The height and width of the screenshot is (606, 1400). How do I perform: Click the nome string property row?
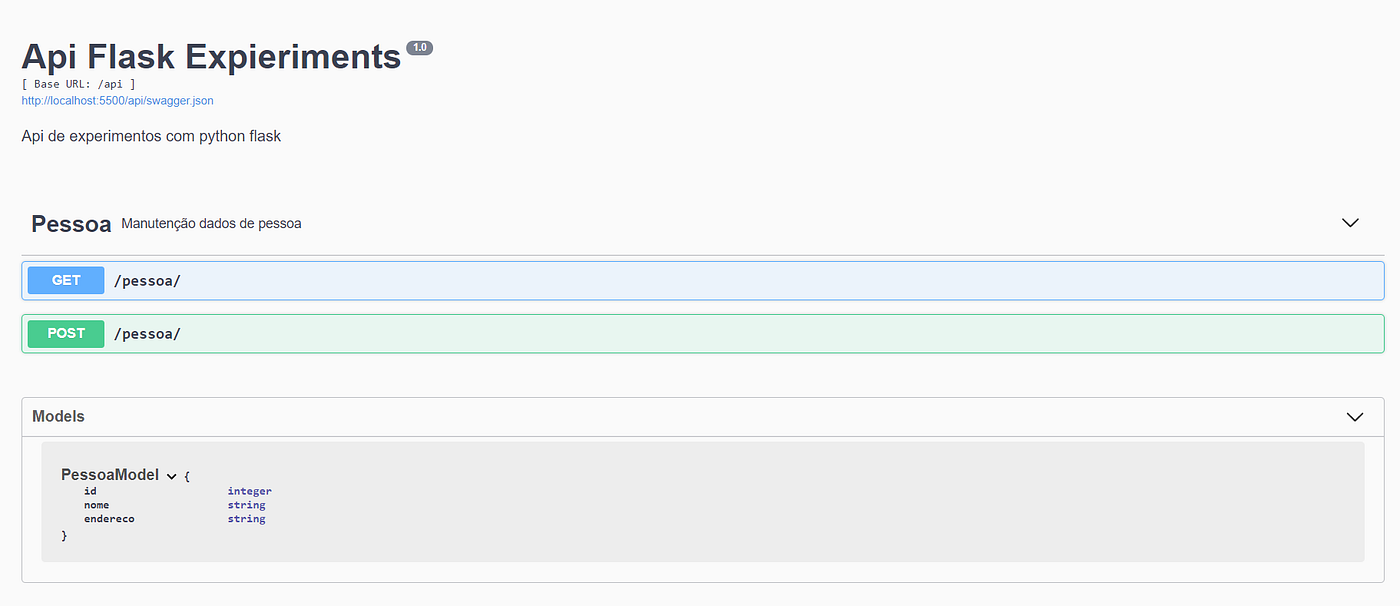(x=170, y=504)
